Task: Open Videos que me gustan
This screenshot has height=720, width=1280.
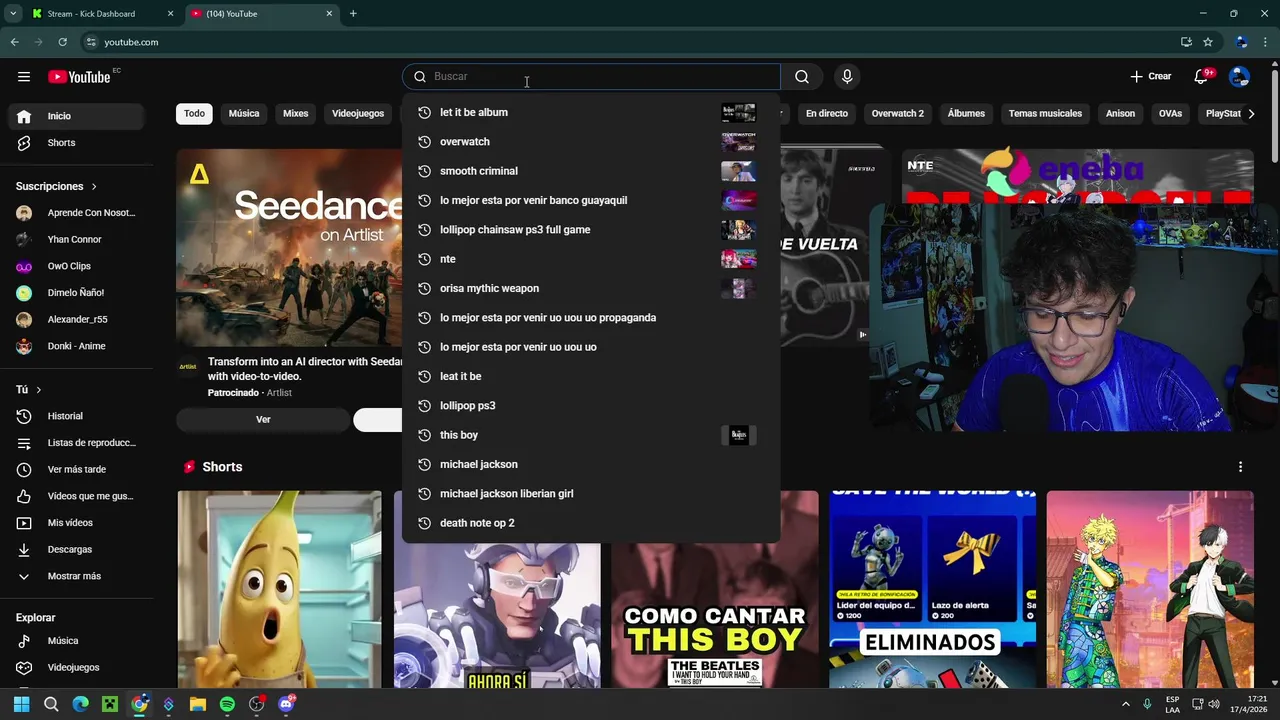Action: pyautogui.click(x=78, y=496)
